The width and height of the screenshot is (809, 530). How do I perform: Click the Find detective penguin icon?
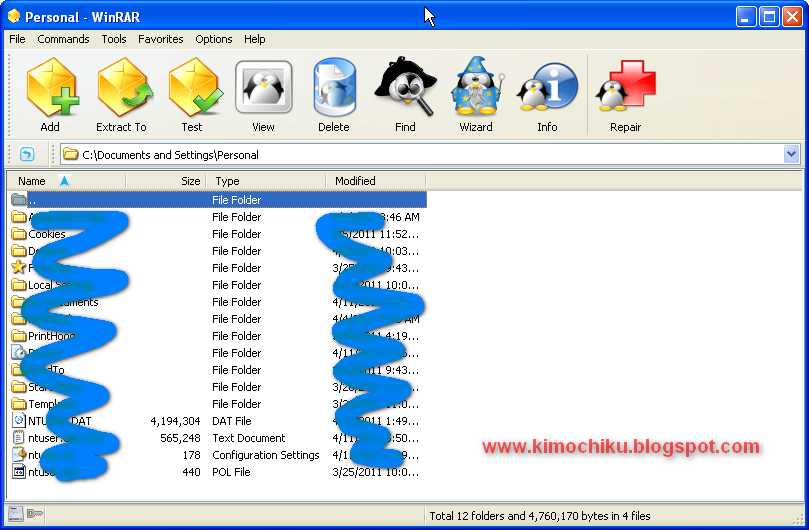point(406,87)
